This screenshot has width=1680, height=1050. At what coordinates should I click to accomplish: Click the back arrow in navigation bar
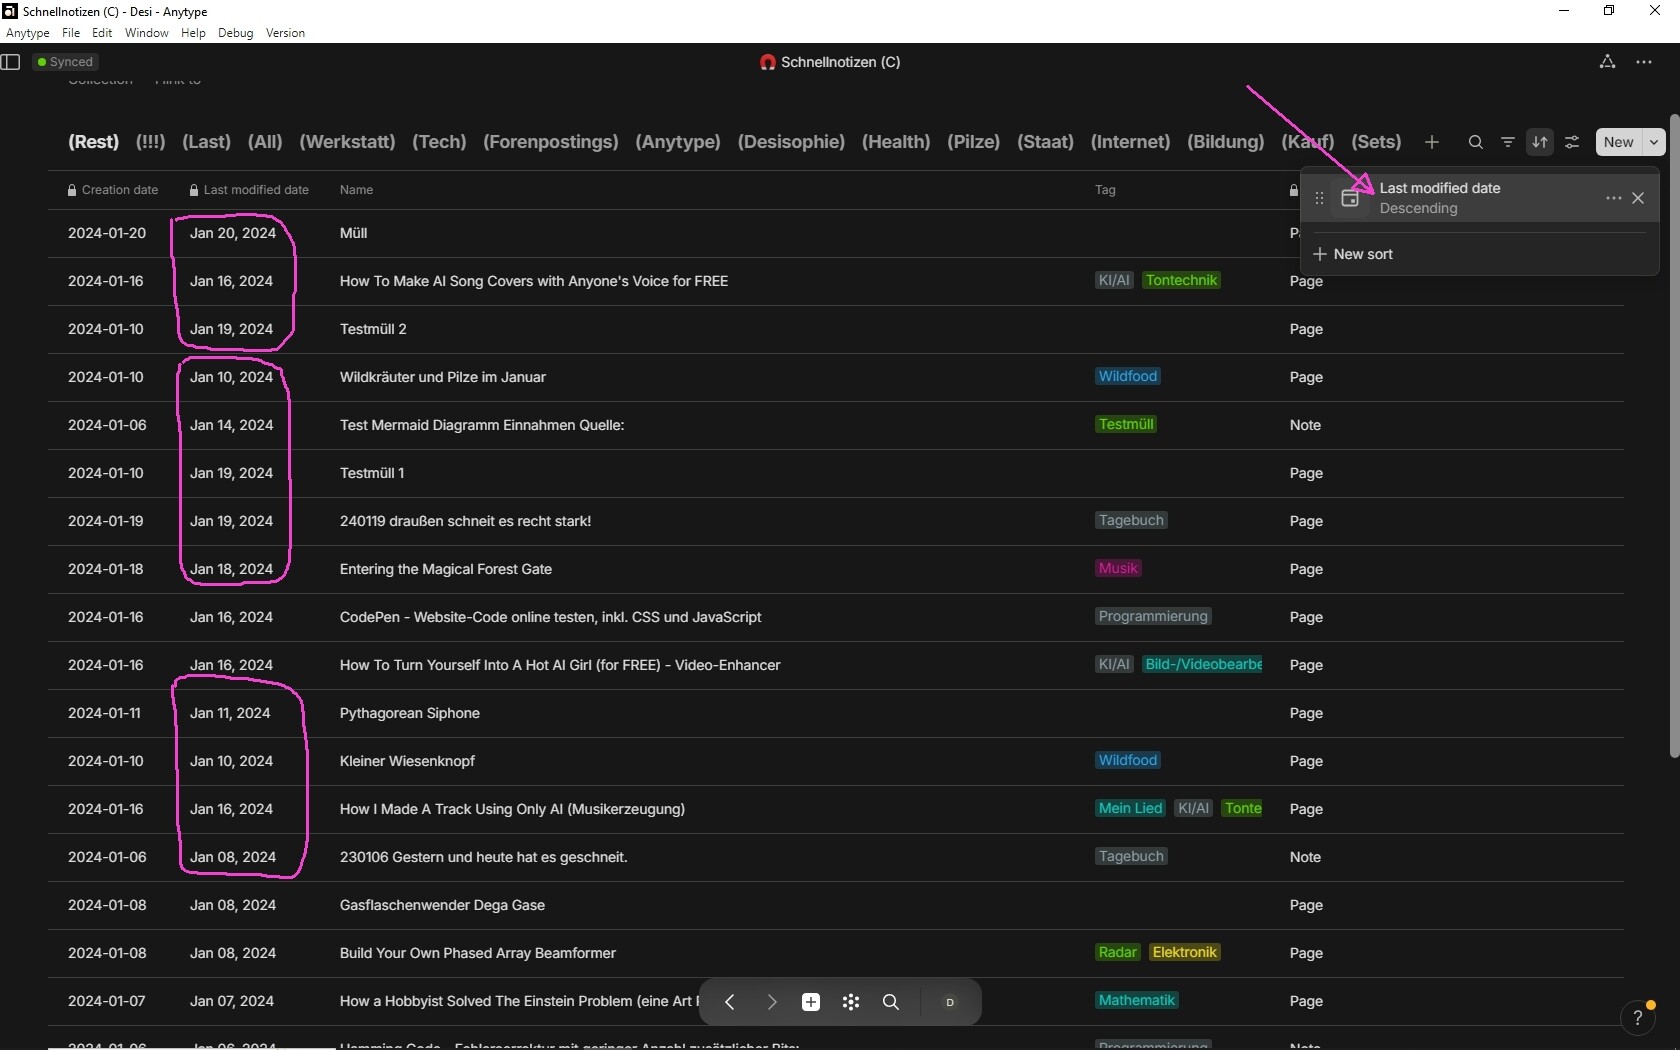(x=730, y=1002)
